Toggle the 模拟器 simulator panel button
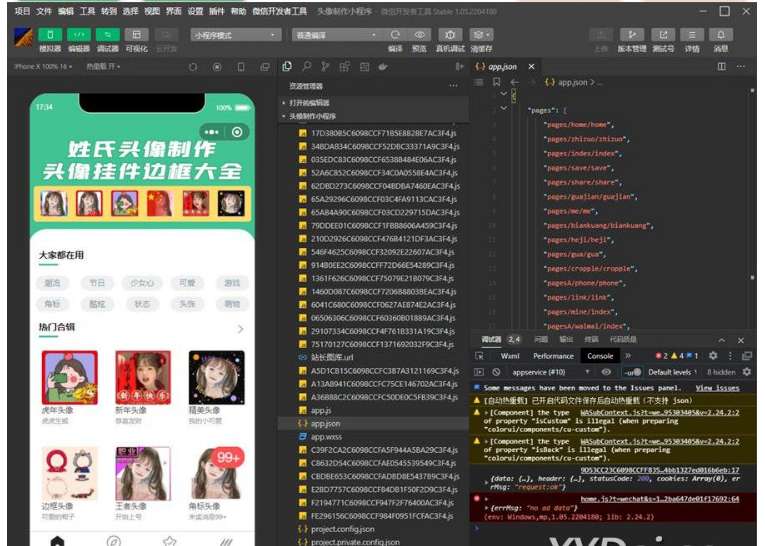 (x=50, y=34)
